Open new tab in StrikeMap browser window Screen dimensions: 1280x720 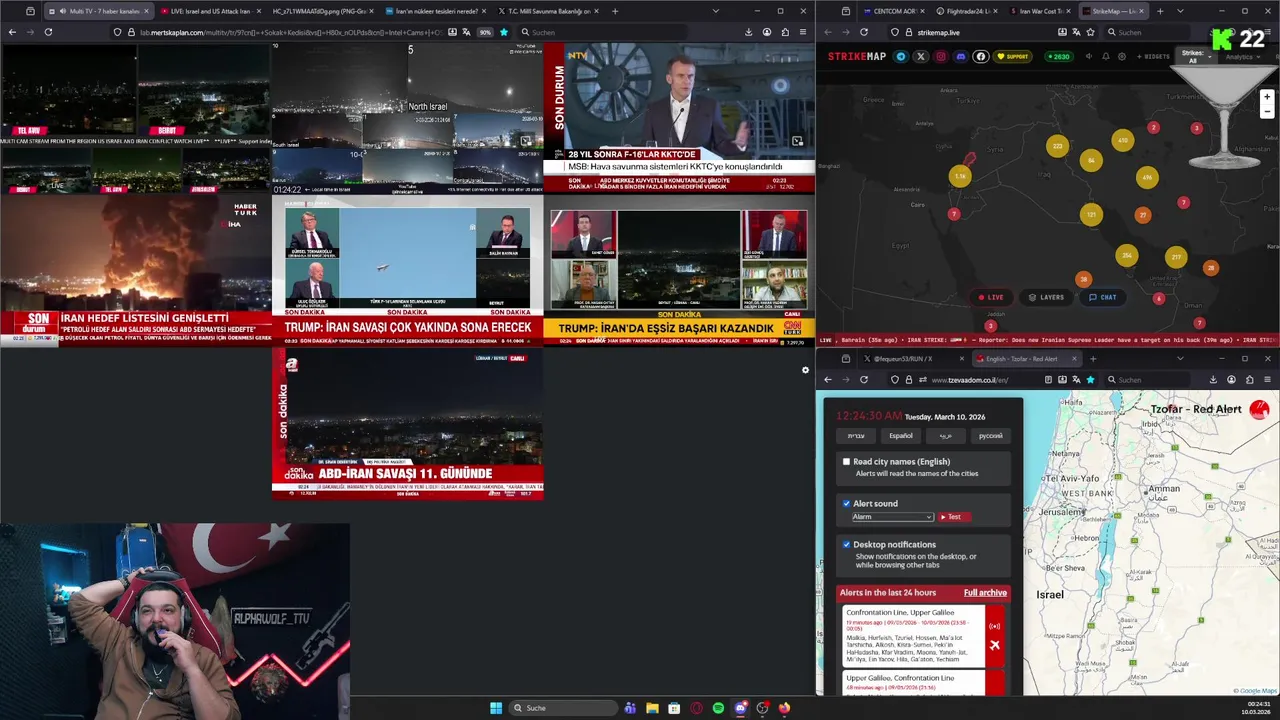[x=1160, y=11]
